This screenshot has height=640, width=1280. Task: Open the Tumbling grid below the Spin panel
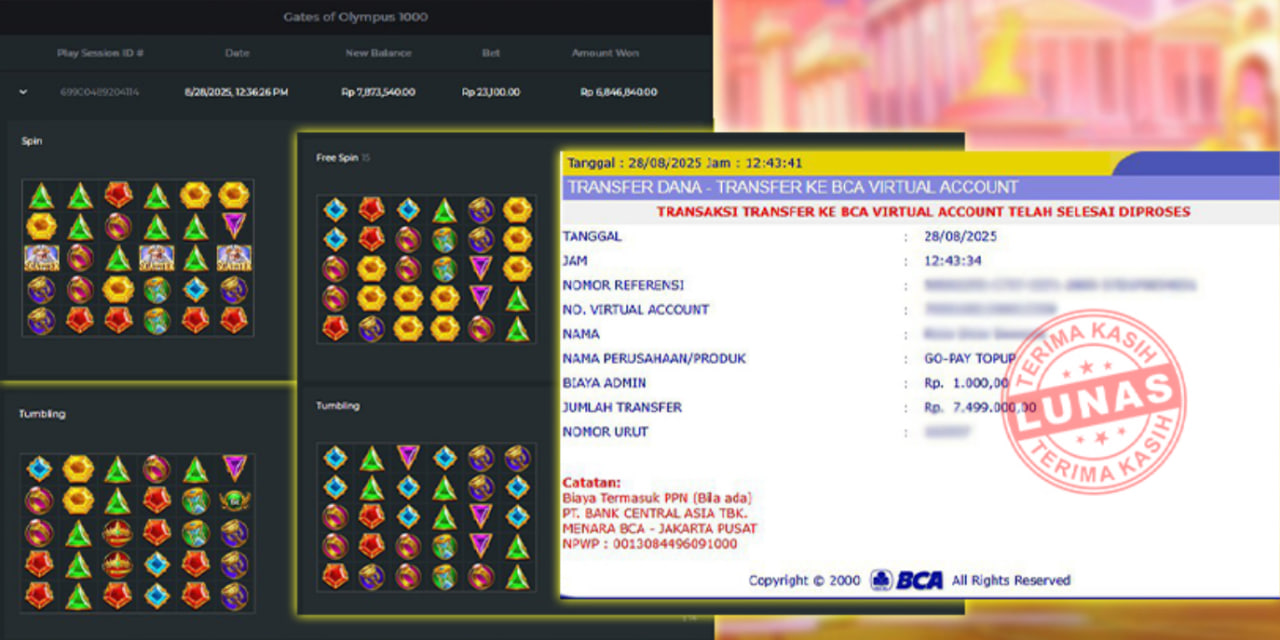point(137,532)
